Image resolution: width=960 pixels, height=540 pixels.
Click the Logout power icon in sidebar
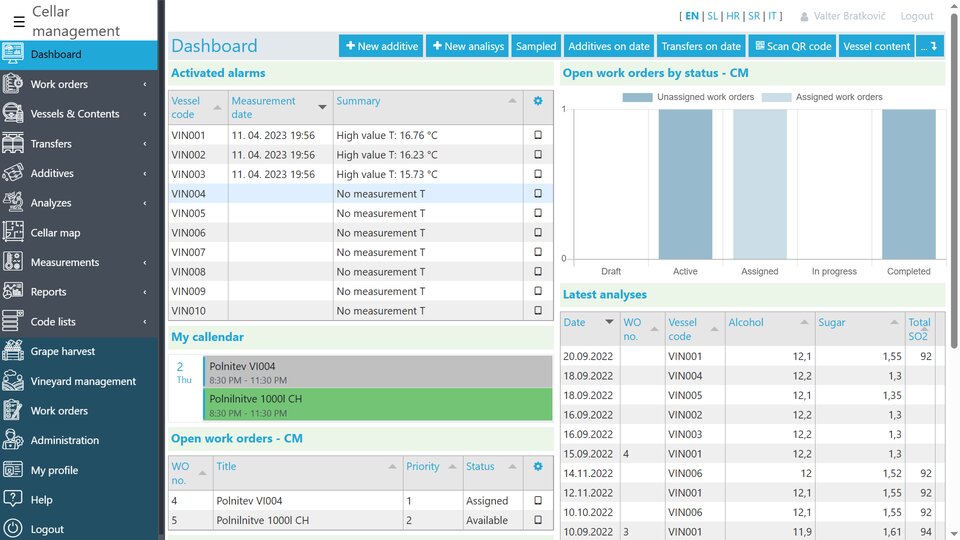coord(13,529)
